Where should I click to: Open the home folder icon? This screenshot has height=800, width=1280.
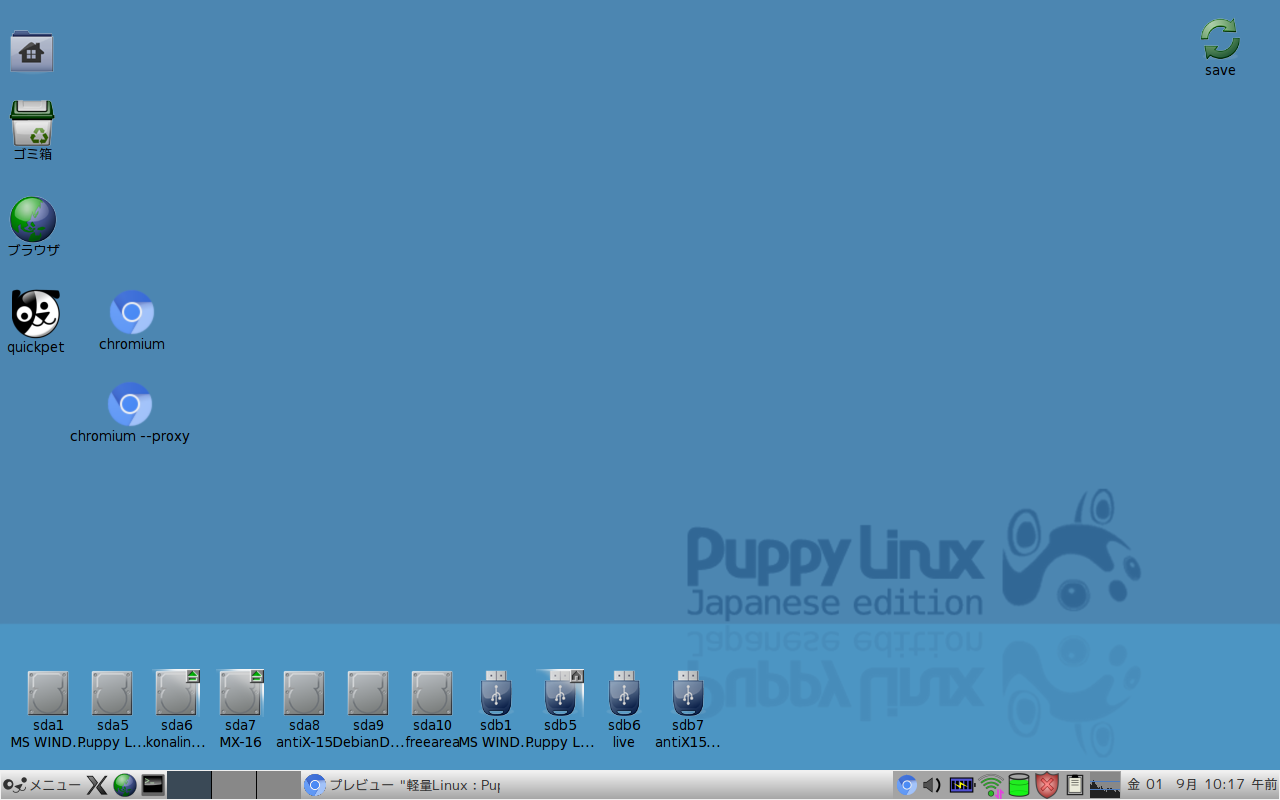tap(32, 51)
